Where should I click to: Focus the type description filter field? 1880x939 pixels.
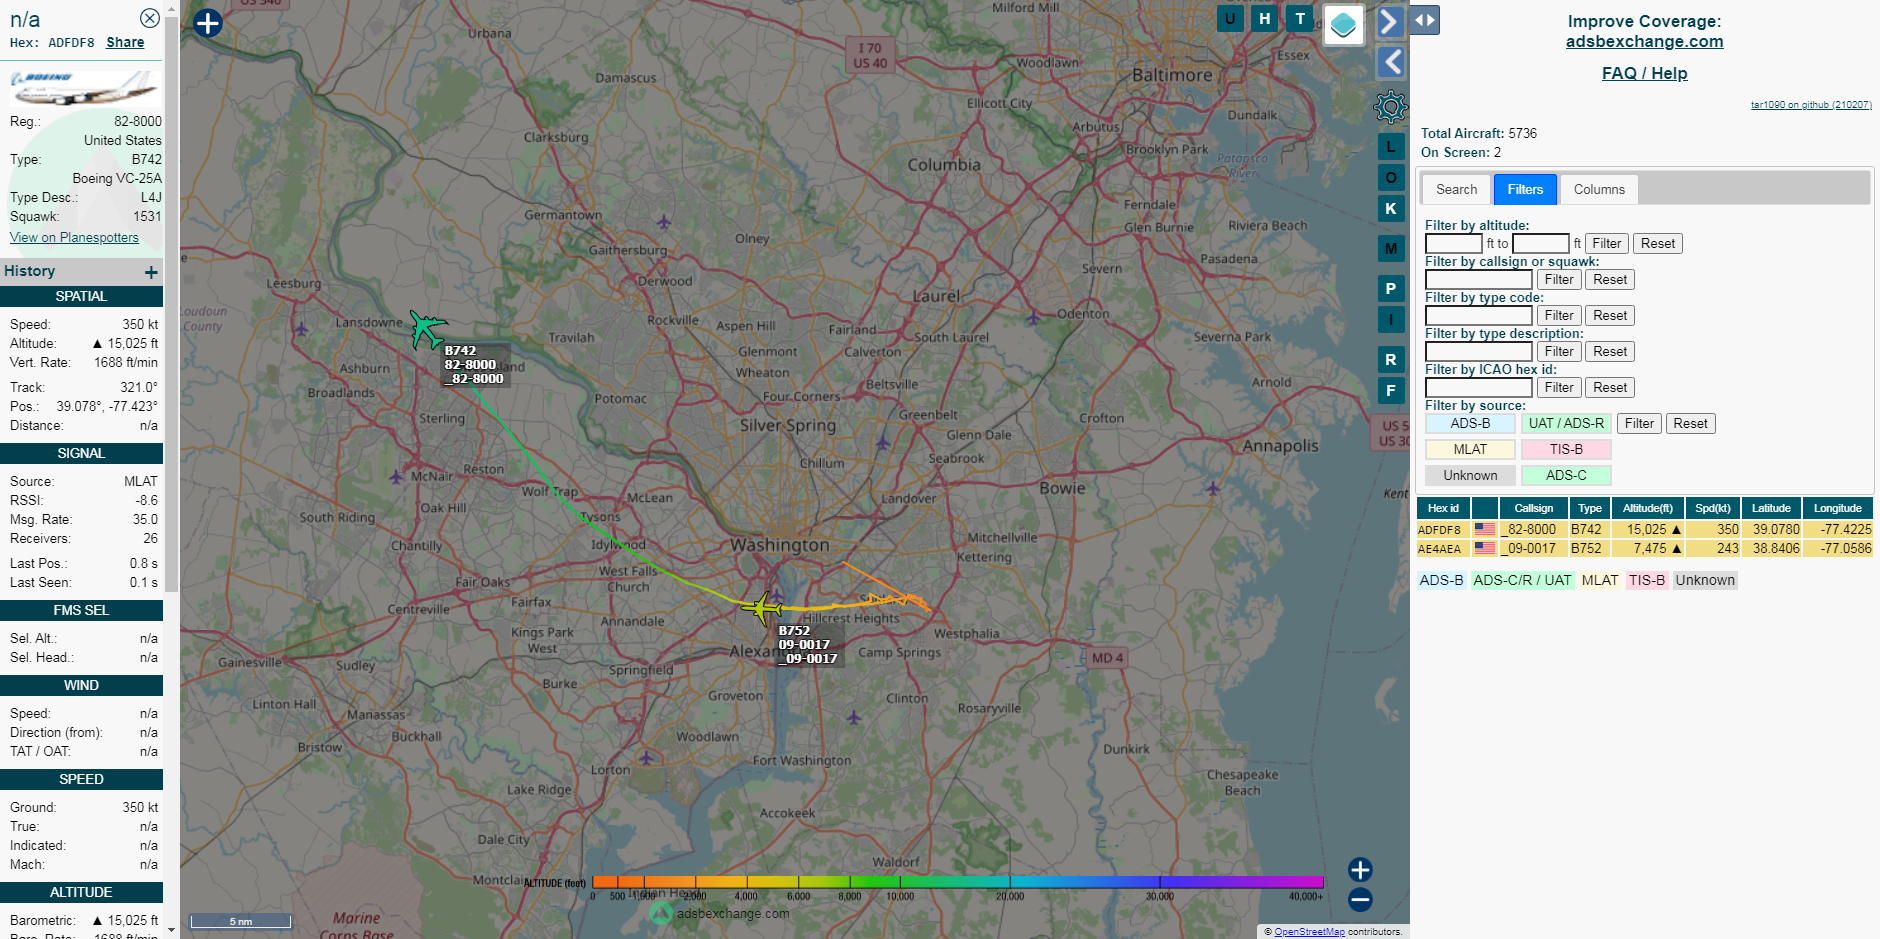pyautogui.click(x=1478, y=352)
